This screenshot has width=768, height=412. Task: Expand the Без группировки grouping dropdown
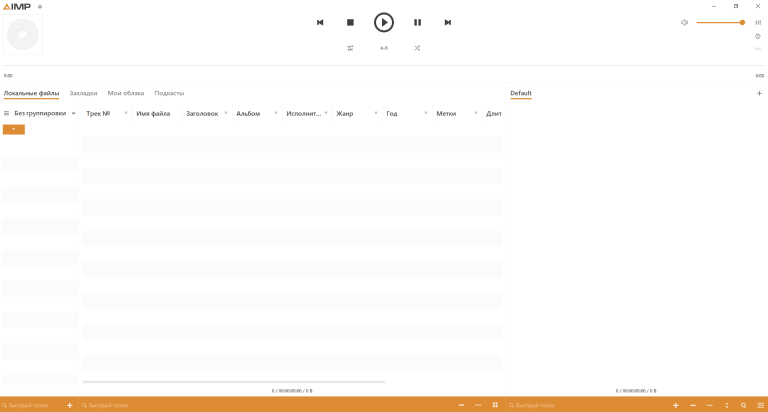point(73,114)
